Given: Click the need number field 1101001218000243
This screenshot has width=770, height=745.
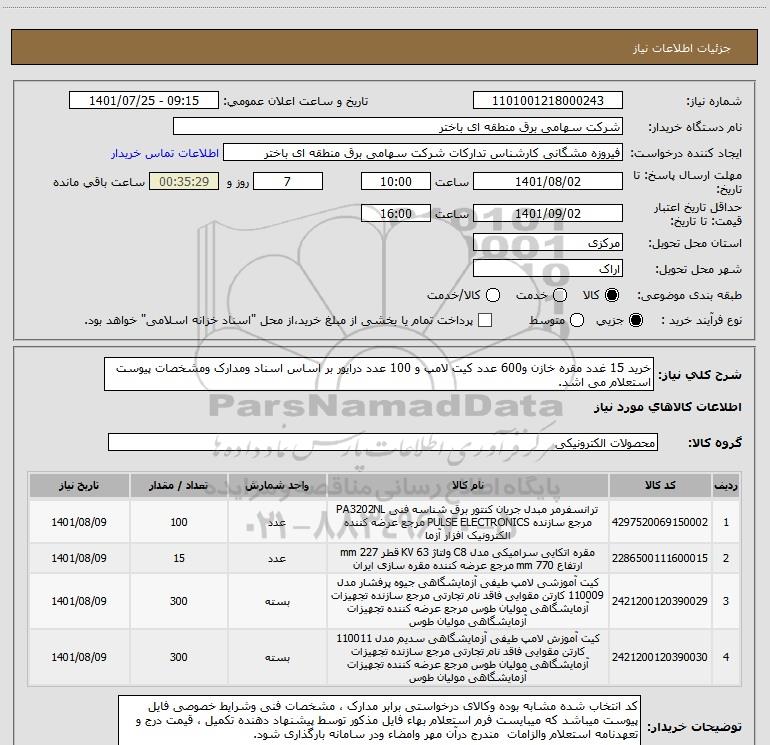Looking at the screenshot, I should click(548, 101).
